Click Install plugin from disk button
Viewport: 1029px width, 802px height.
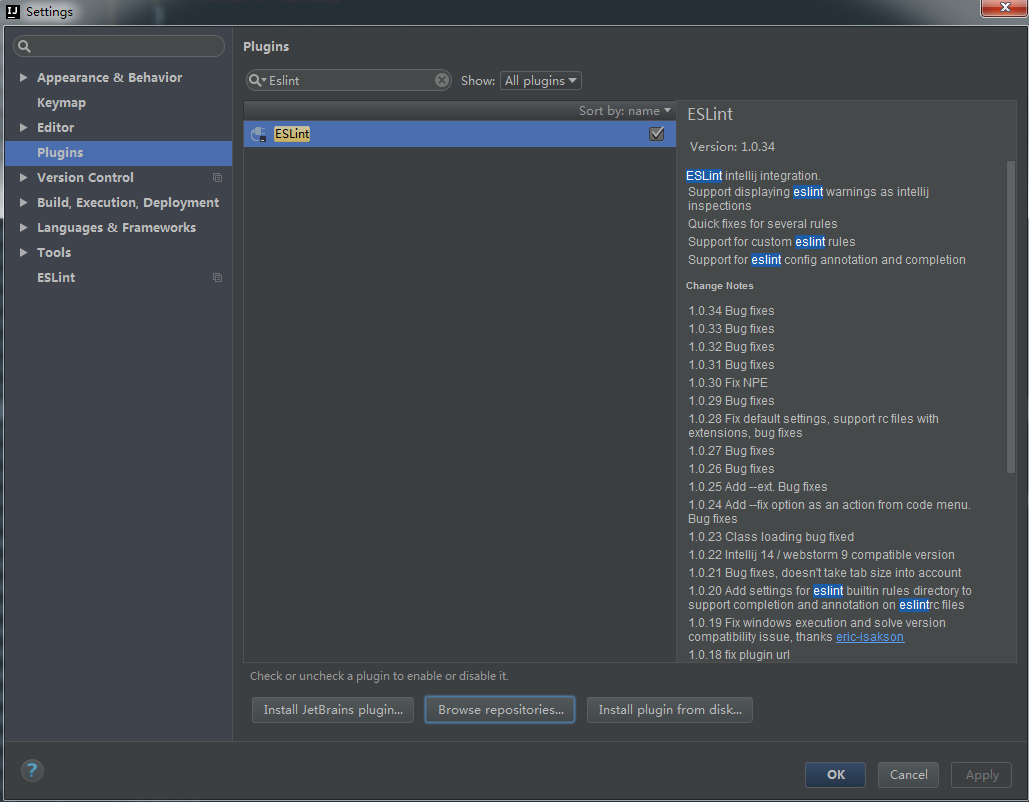pos(669,709)
